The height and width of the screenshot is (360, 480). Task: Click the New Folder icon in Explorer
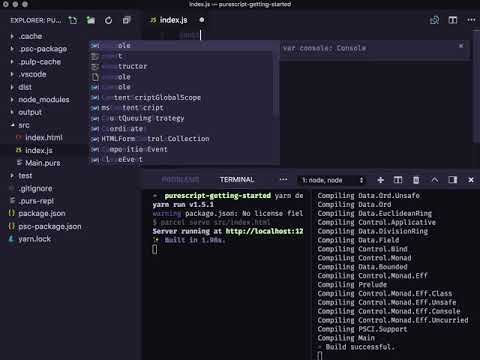pos(91,20)
